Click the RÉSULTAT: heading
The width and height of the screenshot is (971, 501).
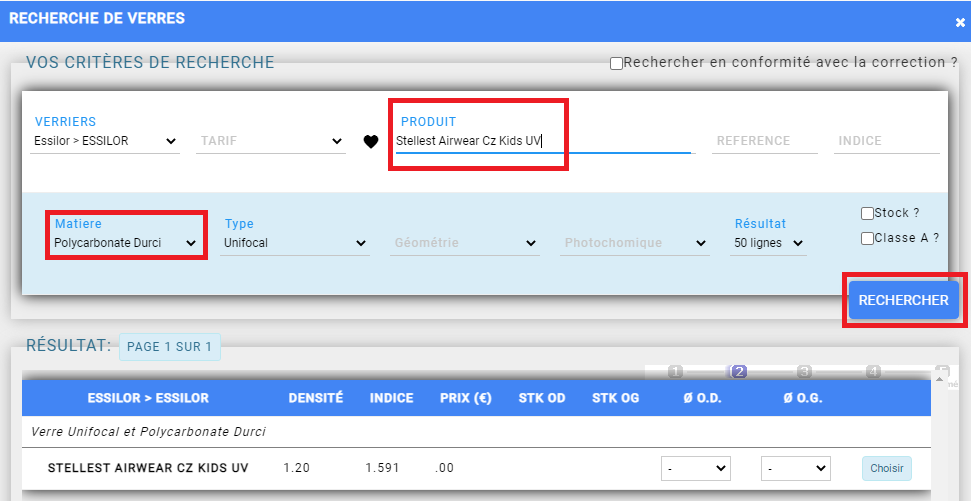pyautogui.click(x=69, y=346)
